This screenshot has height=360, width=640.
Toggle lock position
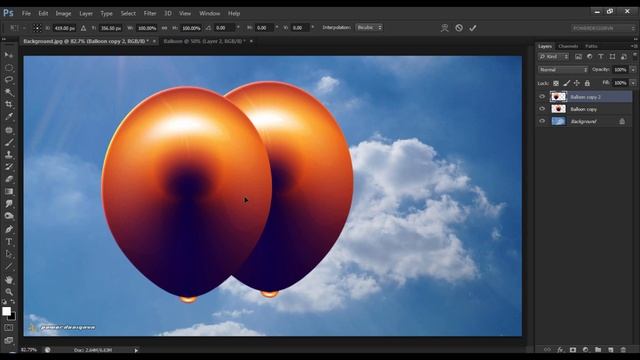577,83
